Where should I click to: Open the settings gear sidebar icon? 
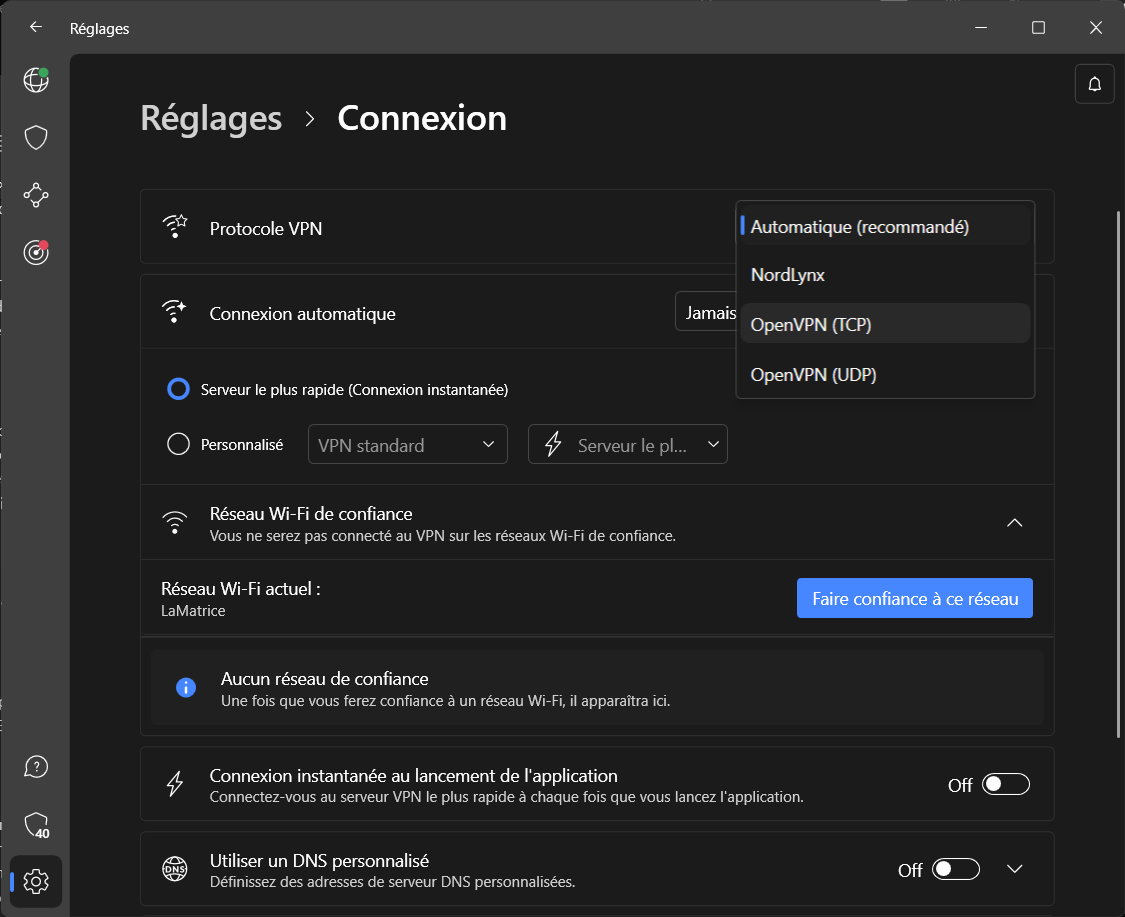tap(36, 882)
